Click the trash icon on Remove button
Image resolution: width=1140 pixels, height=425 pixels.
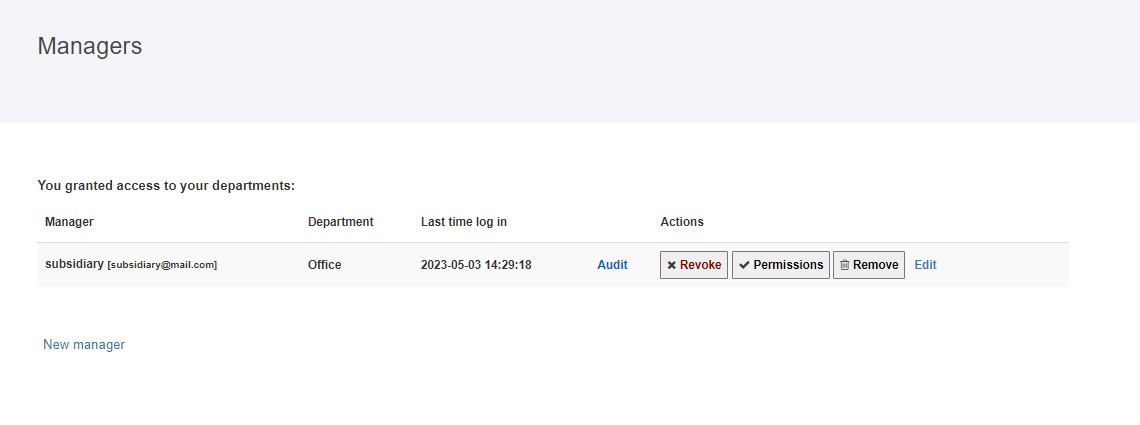click(x=845, y=265)
